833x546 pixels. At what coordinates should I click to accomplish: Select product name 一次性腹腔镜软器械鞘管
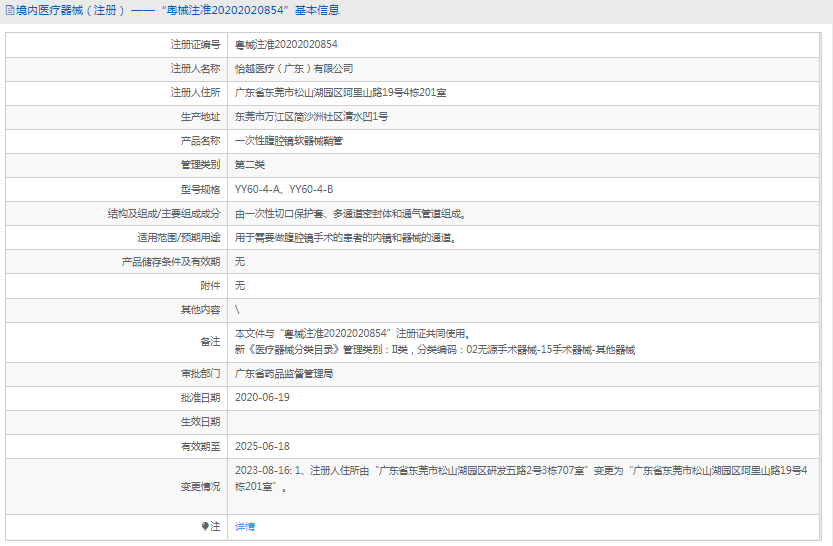tap(289, 141)
